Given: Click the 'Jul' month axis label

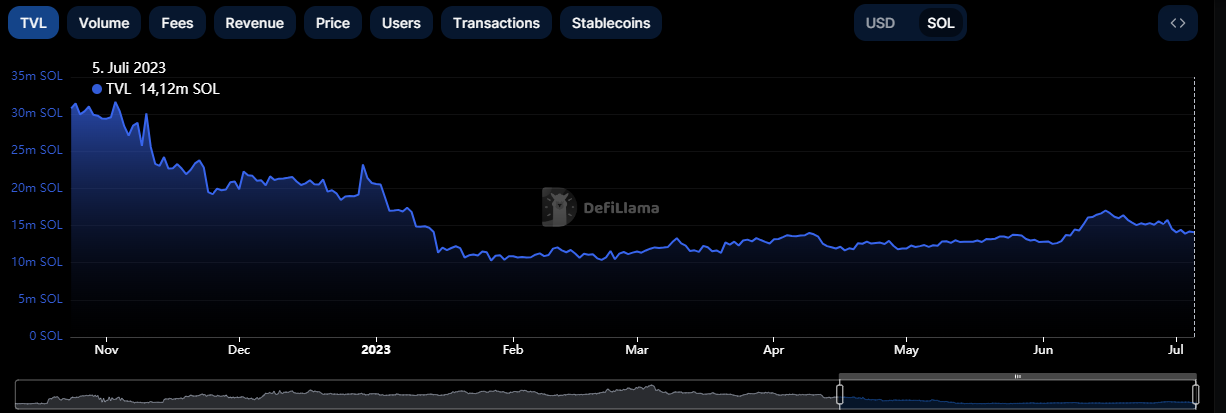Looking at the screenshot, I should tap(1175, 350).
